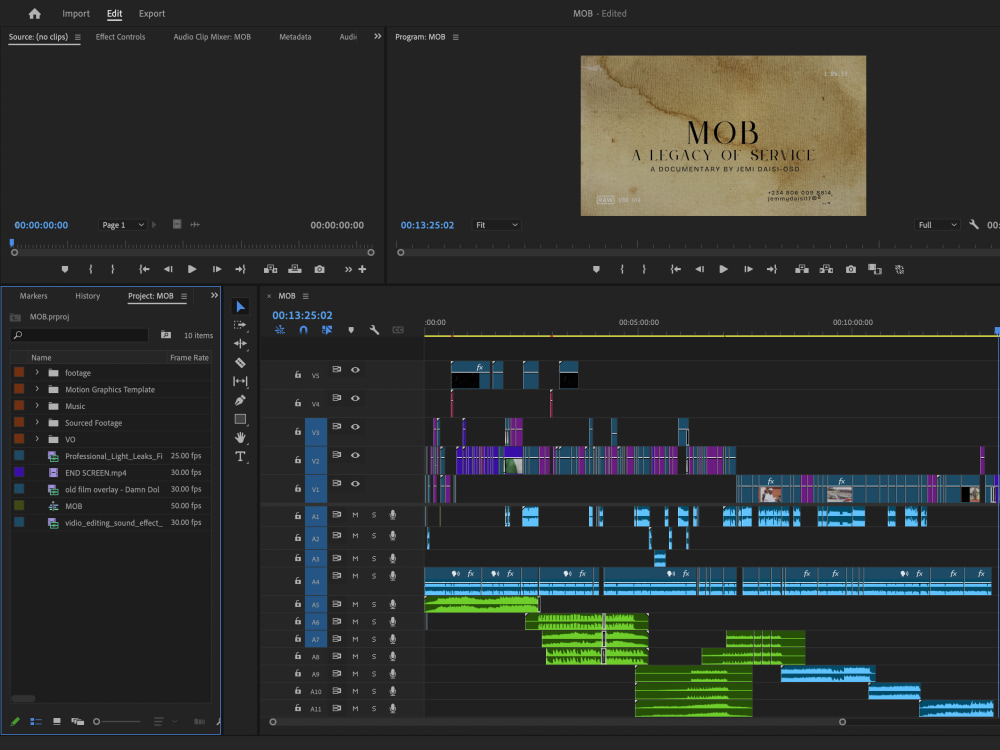Play the Source monitor
Viewport: 1000px width, 750px height.
pyautogui.click(x=192, y=270)
